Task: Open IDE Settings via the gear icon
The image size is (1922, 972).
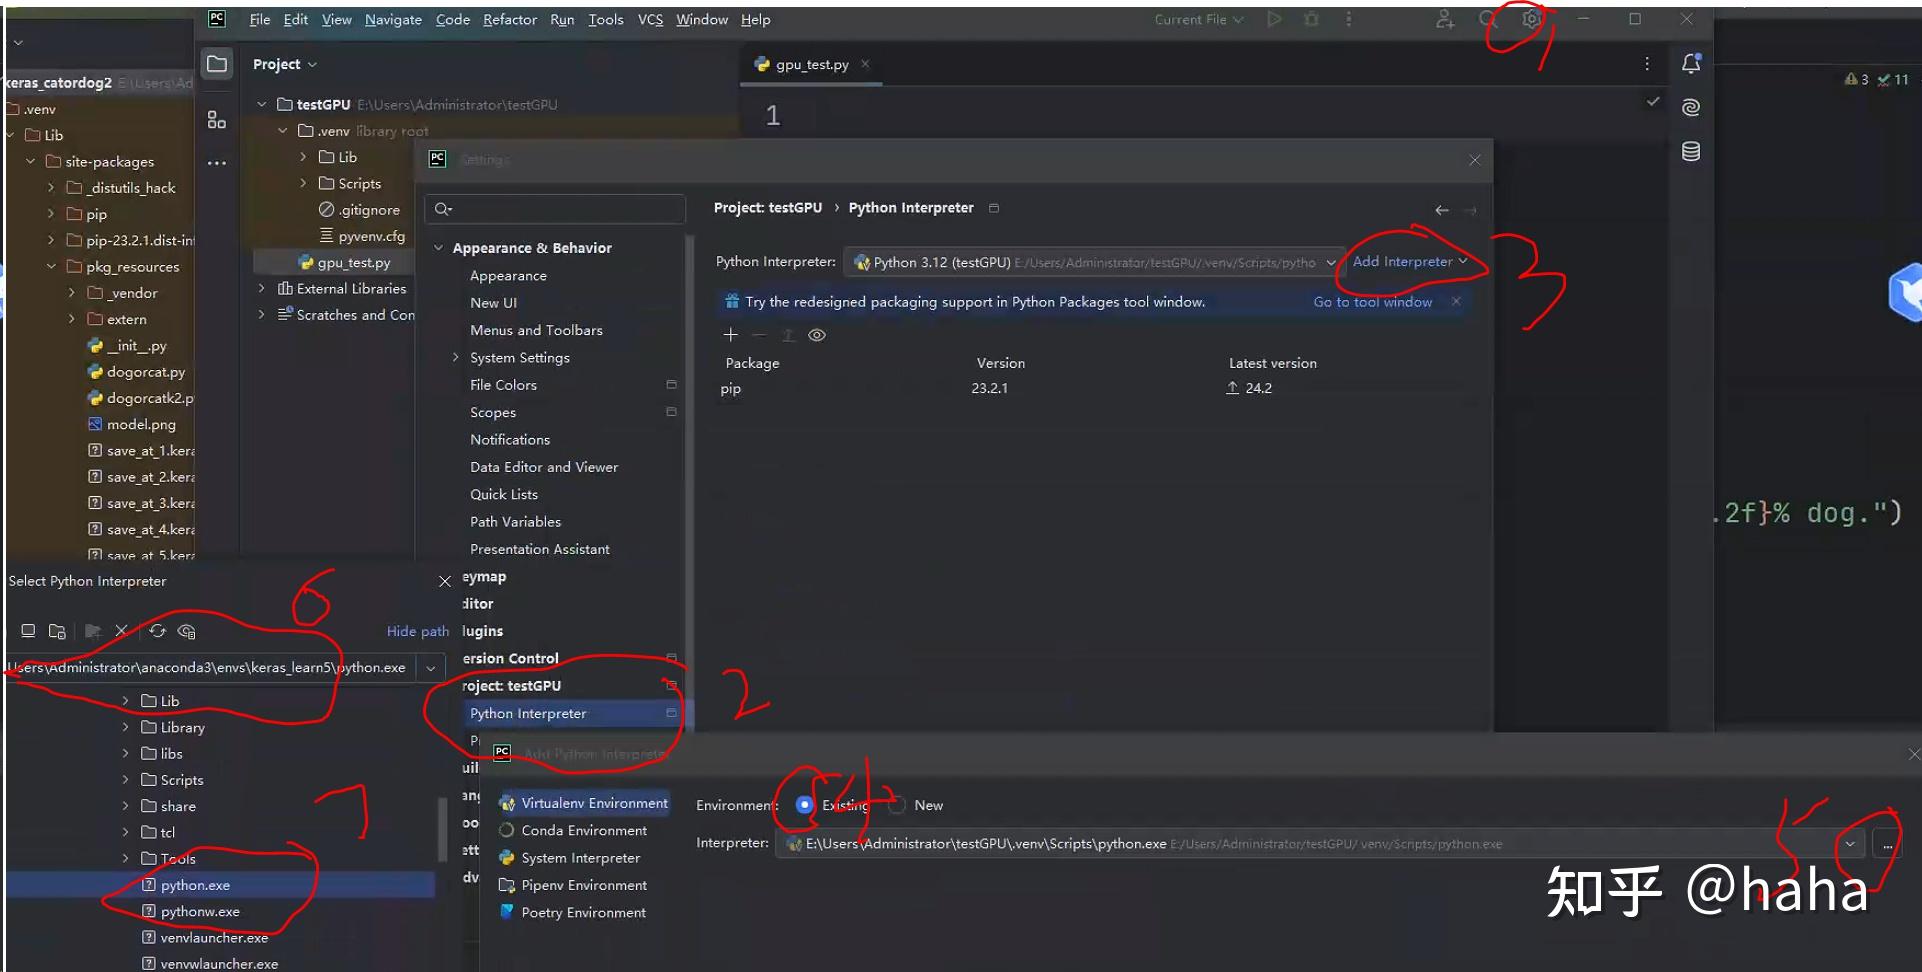Action: tap(1529, 19)
